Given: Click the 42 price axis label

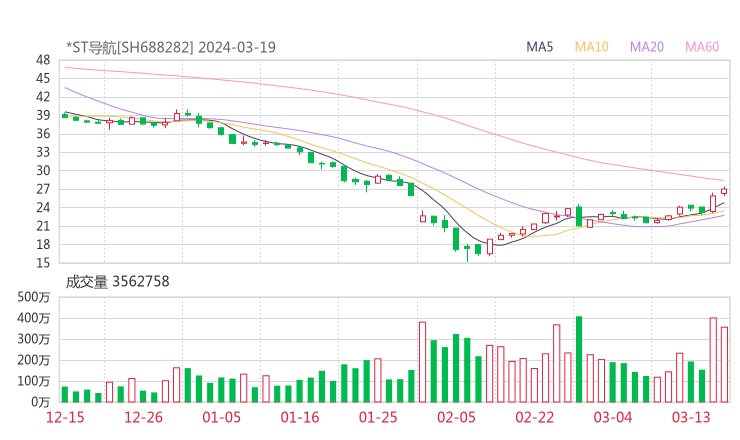Looking at the screenshot, I should [x=43, y=97].
